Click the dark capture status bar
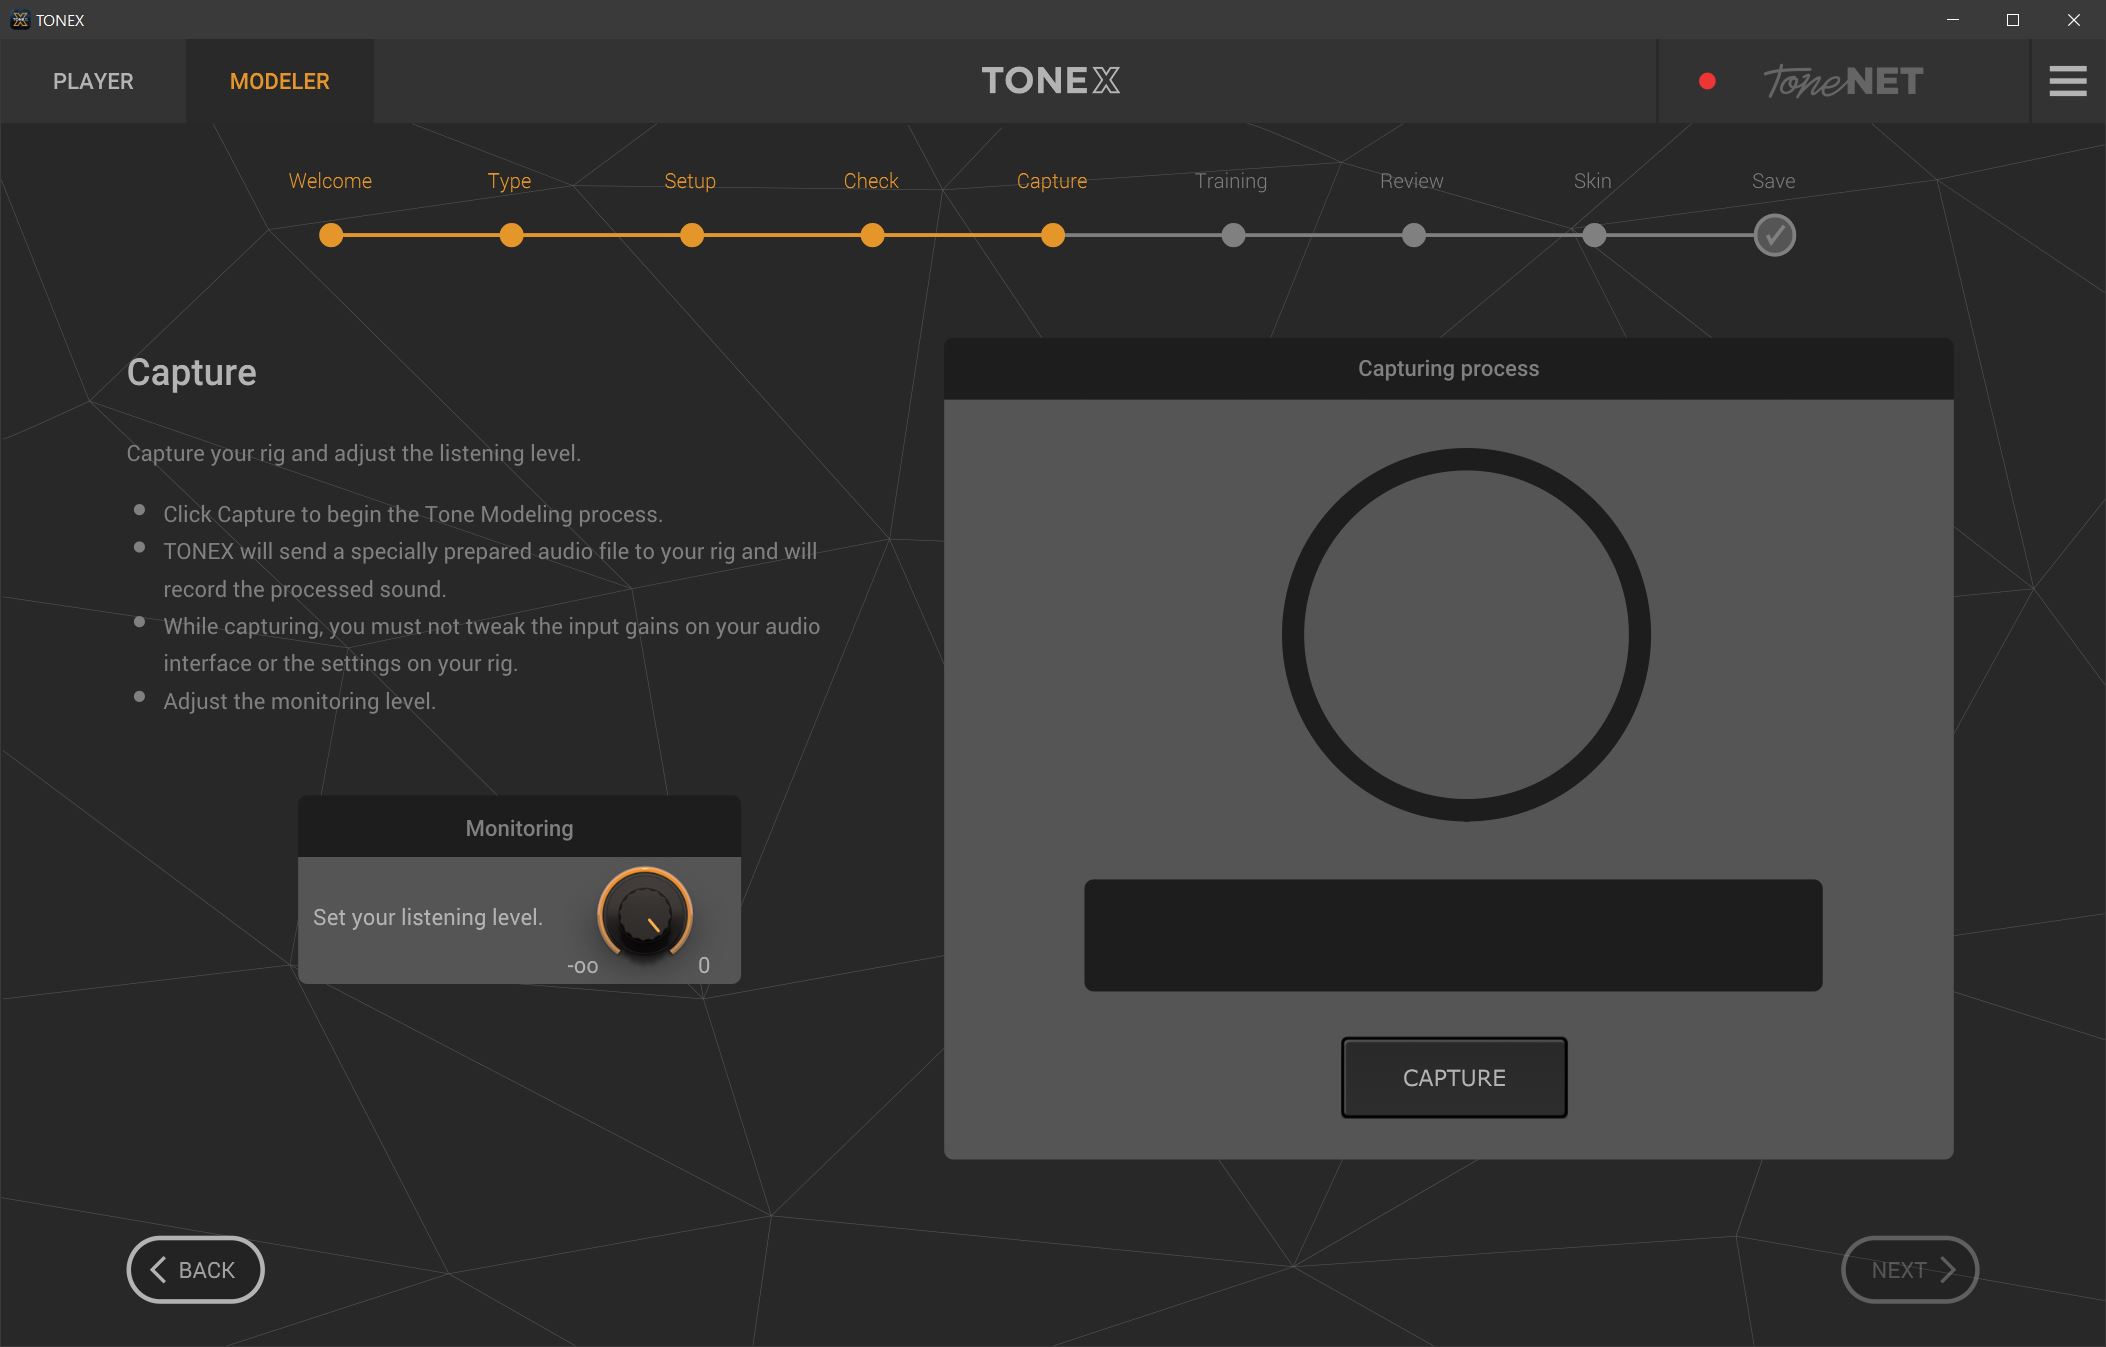The image size is (2106, 1347). click(1453, 935)
